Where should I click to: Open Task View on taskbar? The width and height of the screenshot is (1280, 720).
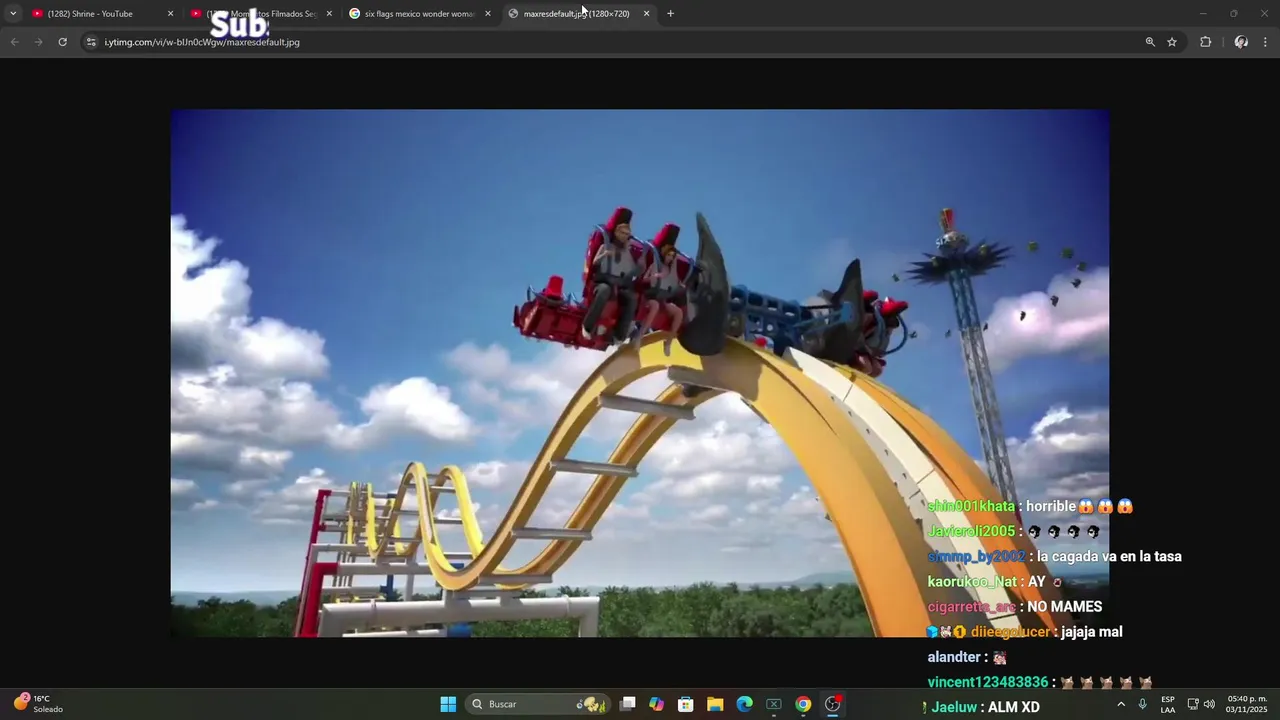(628, 704)
